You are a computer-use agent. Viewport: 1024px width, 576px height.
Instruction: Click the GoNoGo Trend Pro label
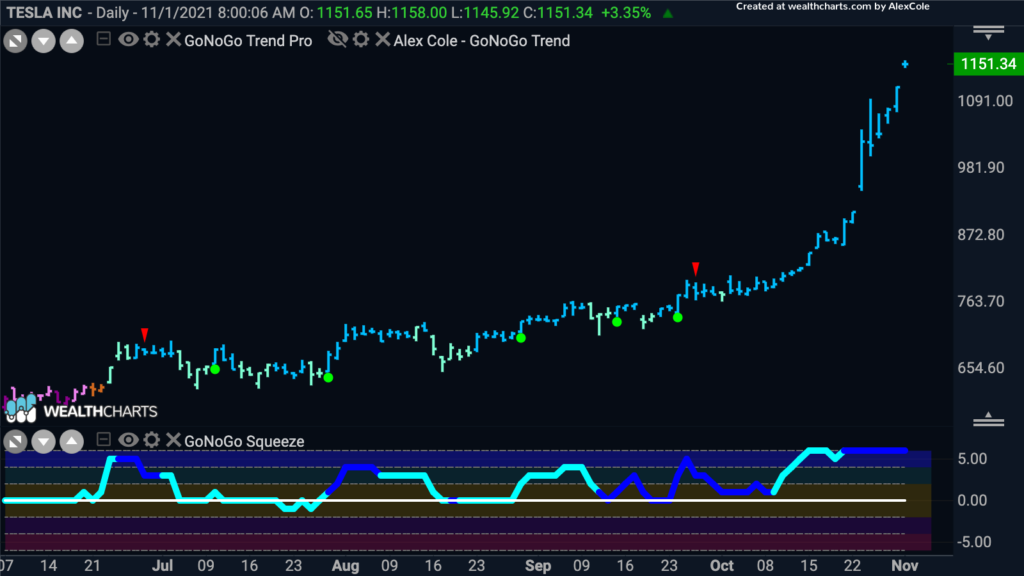pos(248,40)
